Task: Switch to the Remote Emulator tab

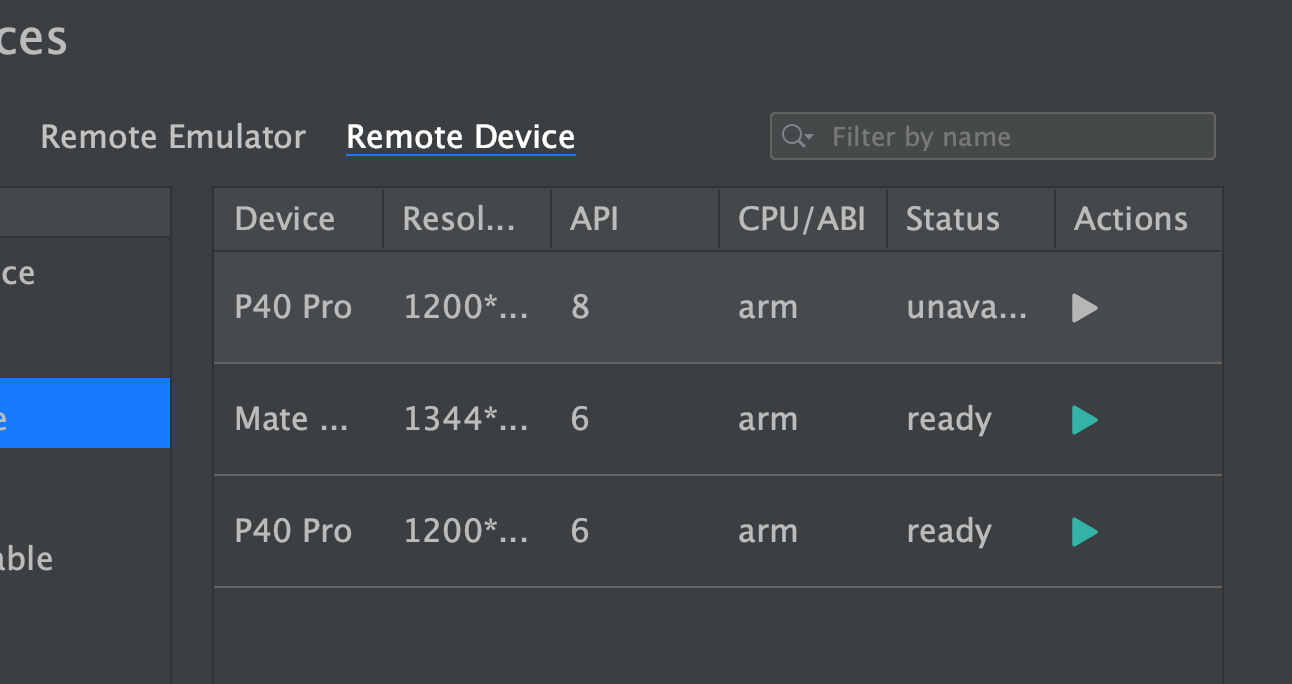Action: (x=173, y=137)
